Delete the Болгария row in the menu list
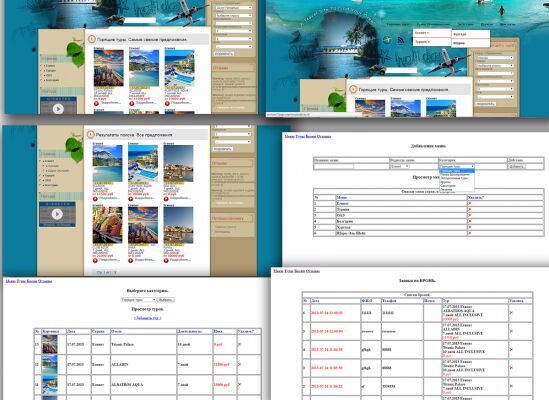Image resolution: width=549 pixels, height=400 pixels. [x=470, y=221]
